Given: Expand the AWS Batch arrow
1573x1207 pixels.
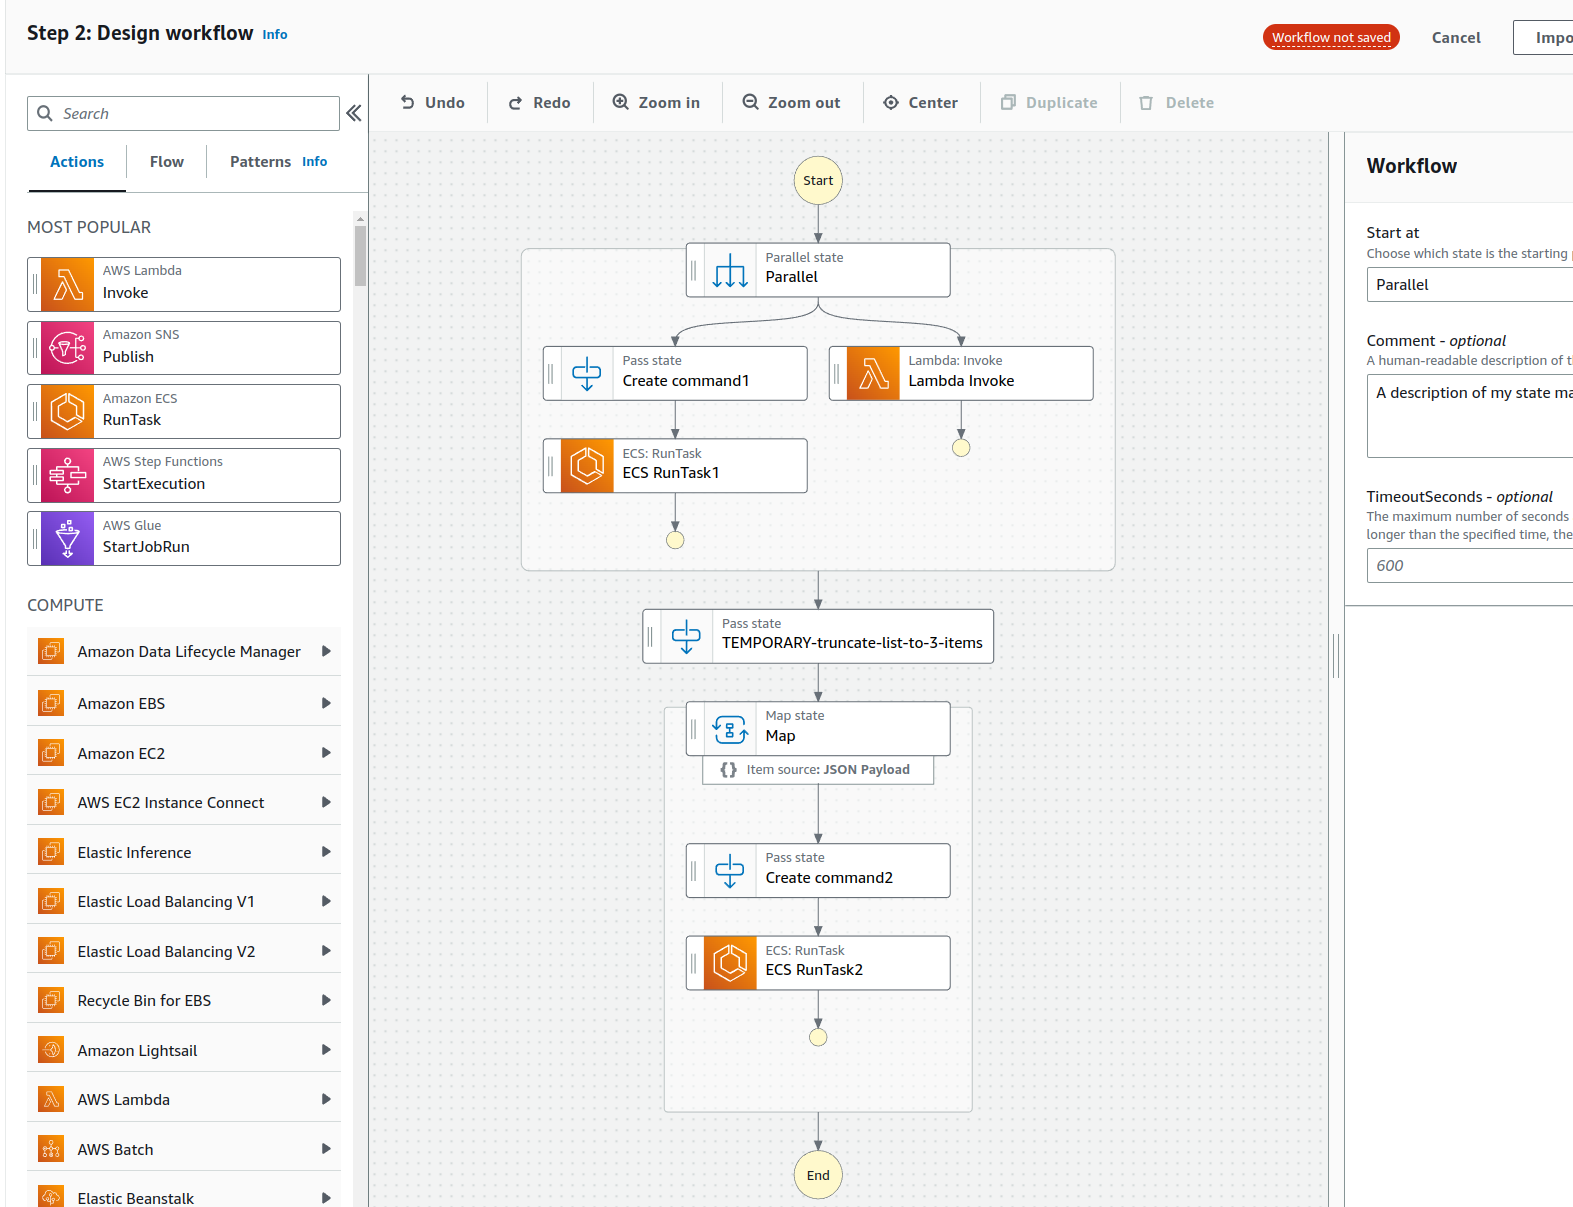Looking at the screenshot, I should [326, 1149].
